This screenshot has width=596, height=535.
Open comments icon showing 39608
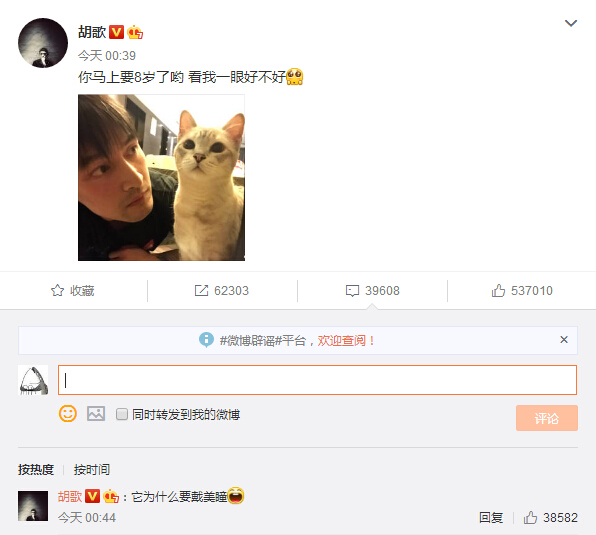[x=352, y=291]
